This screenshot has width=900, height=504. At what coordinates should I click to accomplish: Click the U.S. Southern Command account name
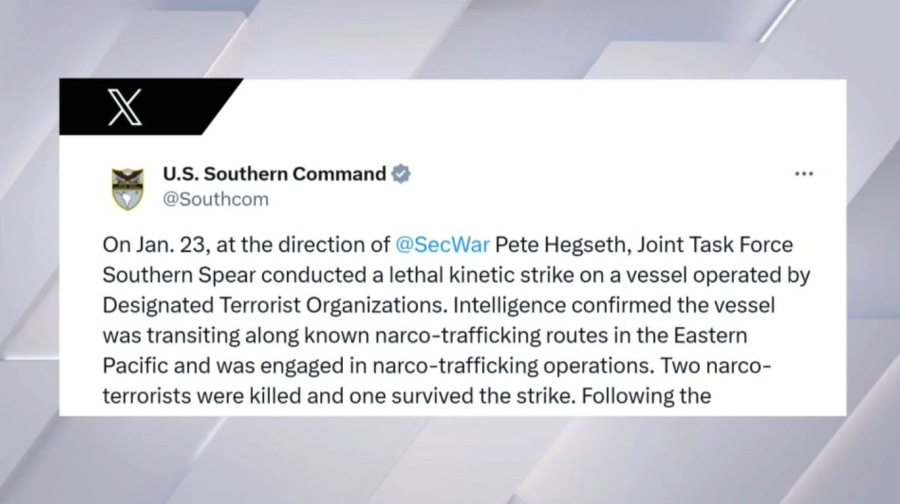point(274,174)
